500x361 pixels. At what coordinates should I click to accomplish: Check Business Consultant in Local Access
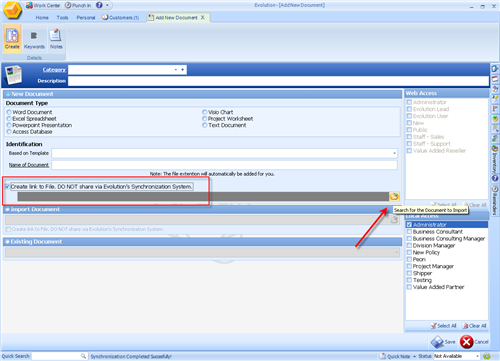(409, 232)
